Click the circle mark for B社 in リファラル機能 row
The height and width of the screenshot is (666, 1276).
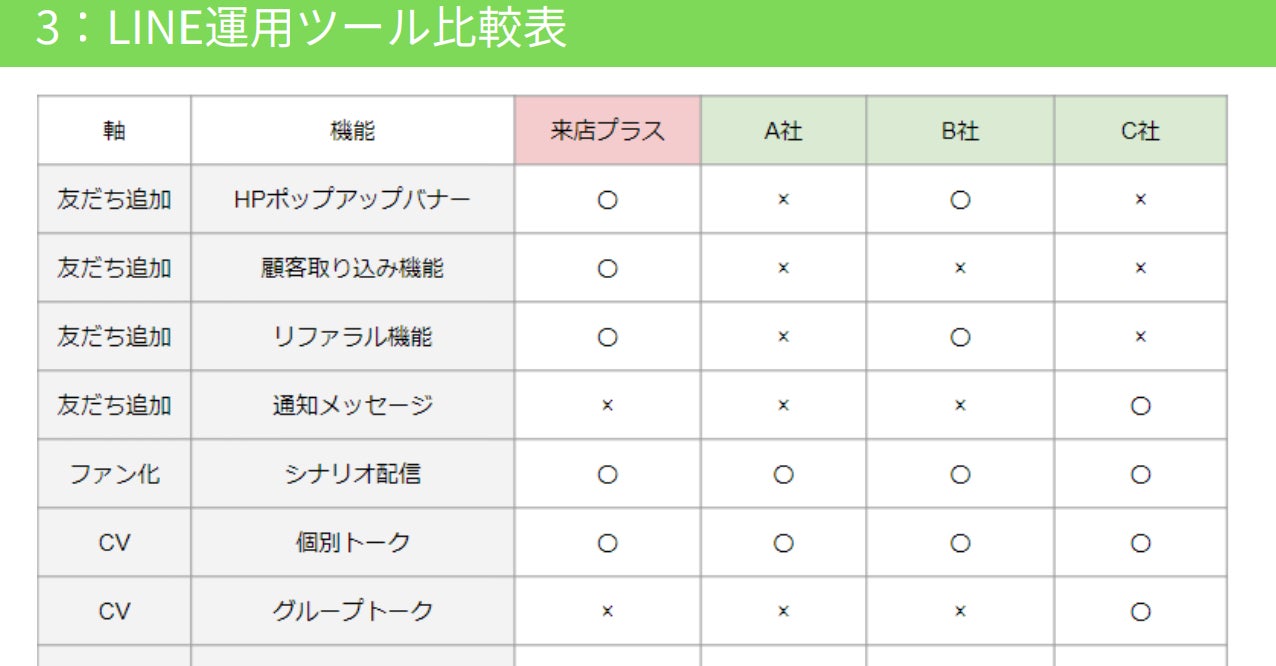click(x=960, y=337)
